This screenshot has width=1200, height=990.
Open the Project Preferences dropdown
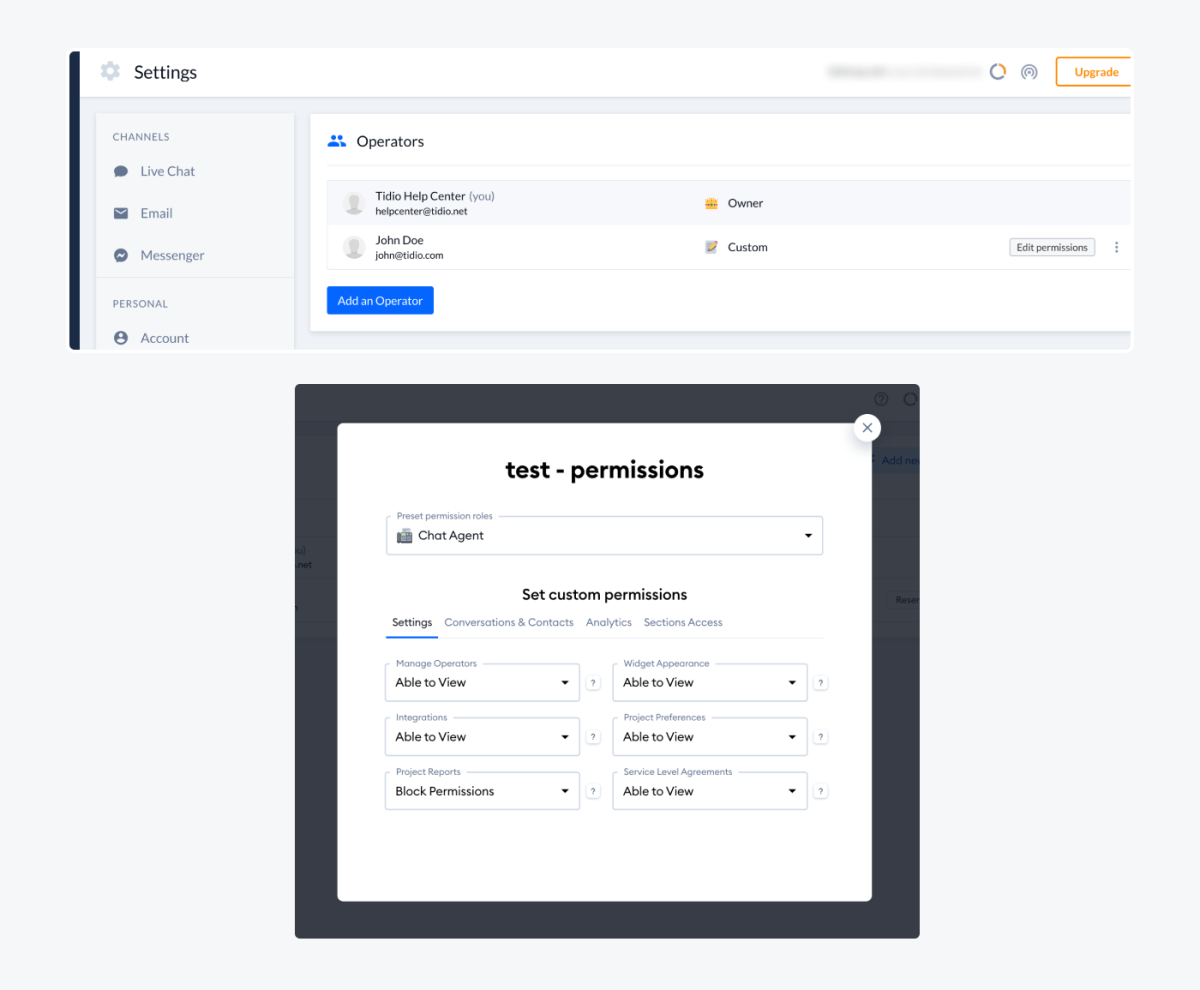tap(710, 737)
